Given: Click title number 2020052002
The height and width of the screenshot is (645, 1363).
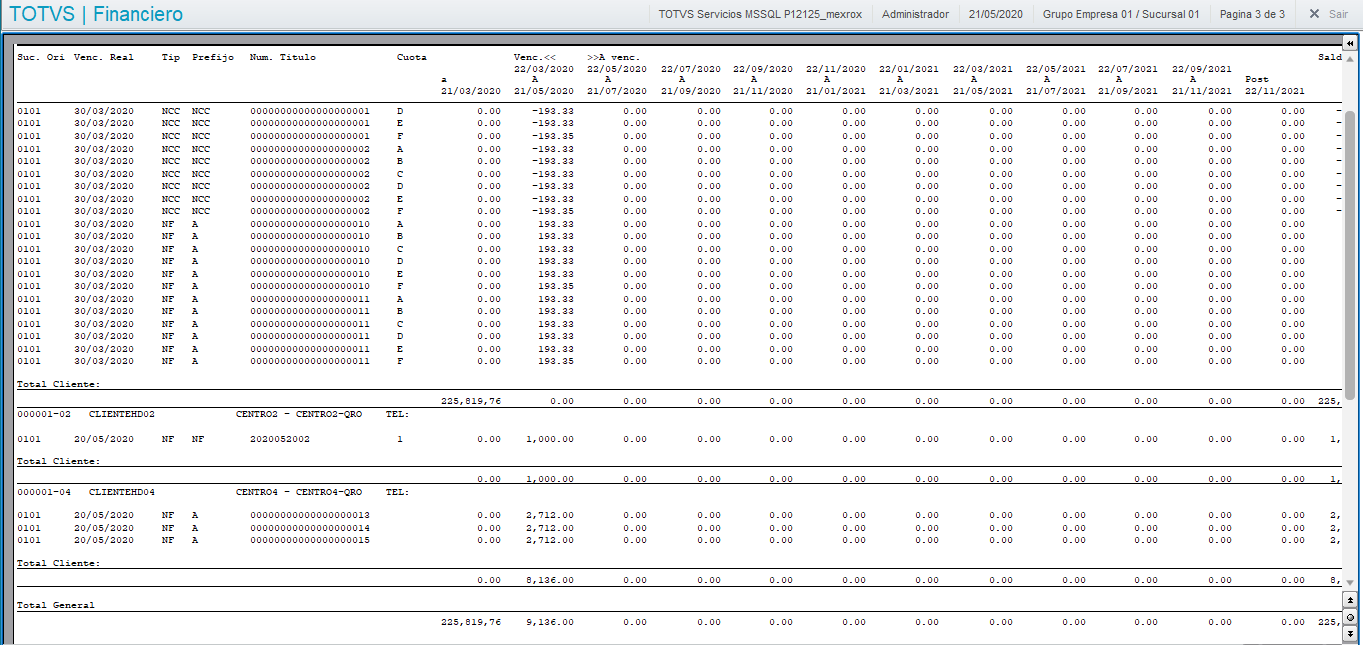Looking at the screenshot, I should pyautogui.click(x=280, y=439).
